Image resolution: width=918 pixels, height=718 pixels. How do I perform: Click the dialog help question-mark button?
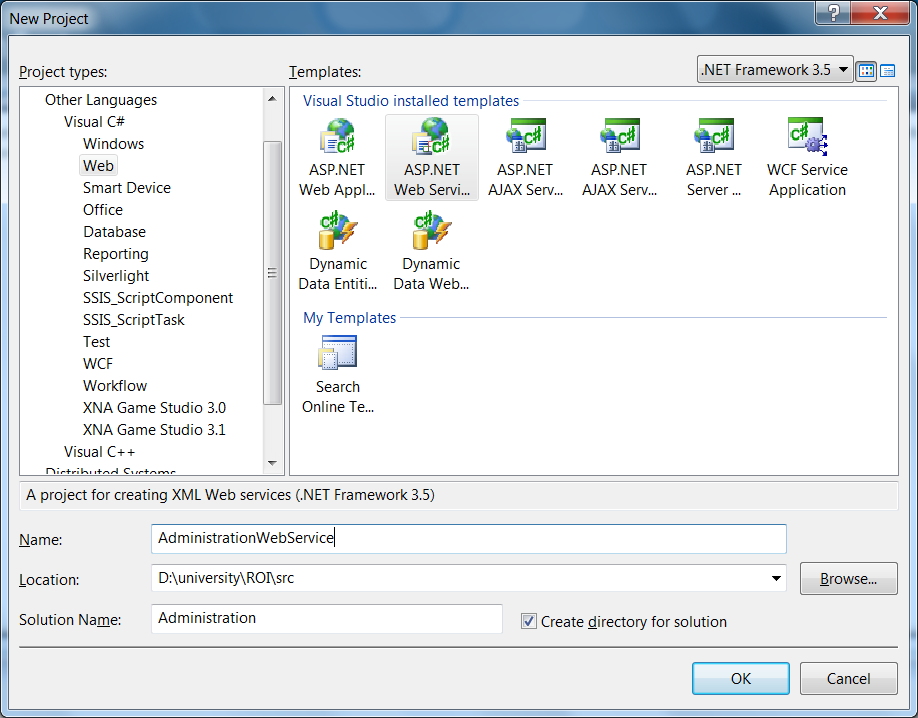coord(833,12)
